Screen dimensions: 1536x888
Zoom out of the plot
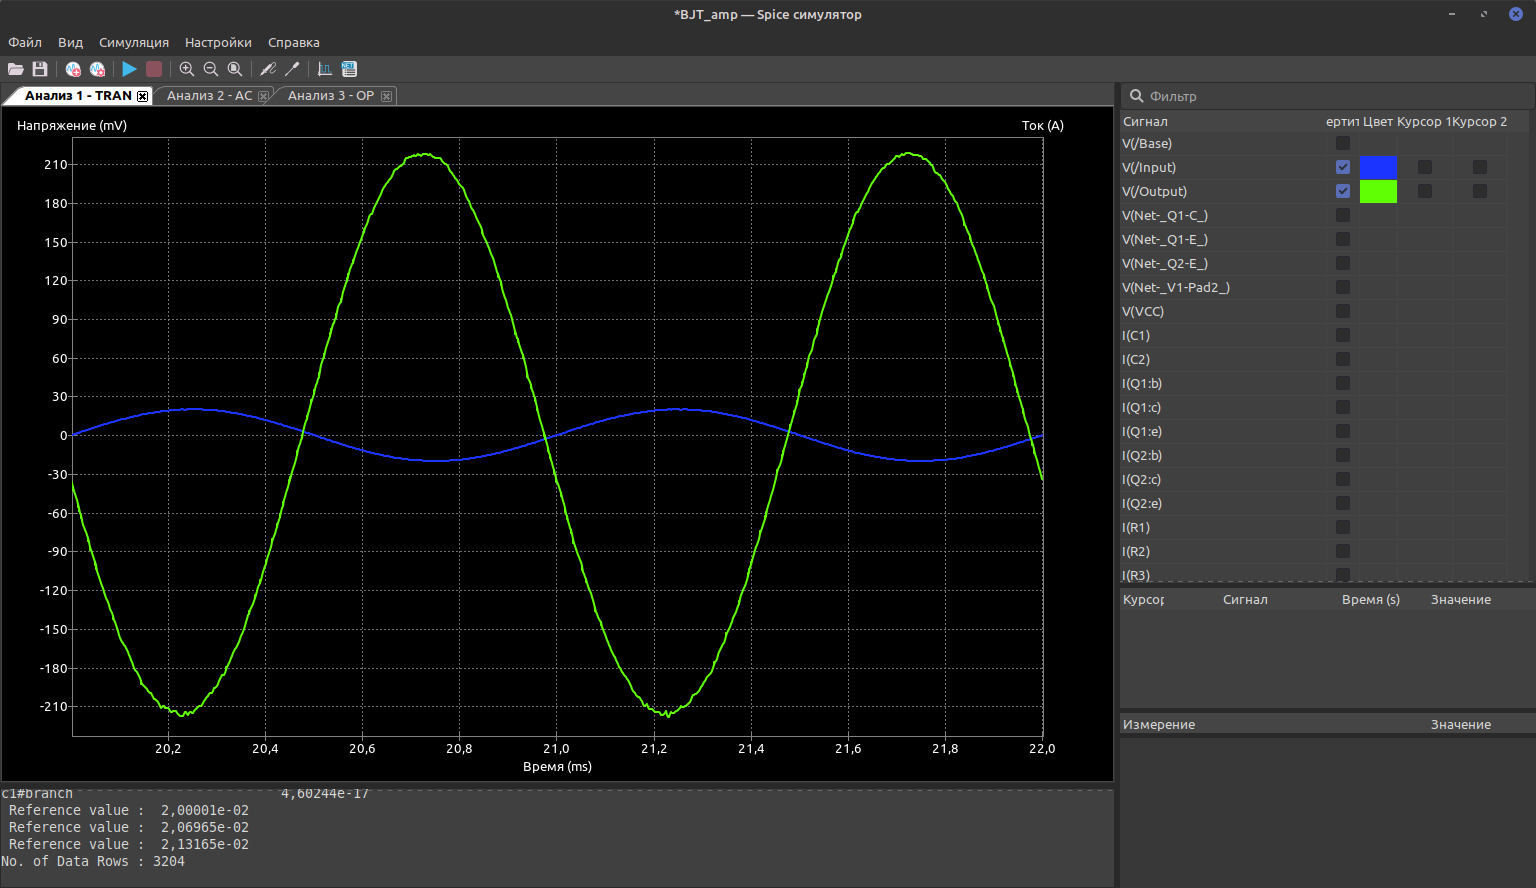211,69
